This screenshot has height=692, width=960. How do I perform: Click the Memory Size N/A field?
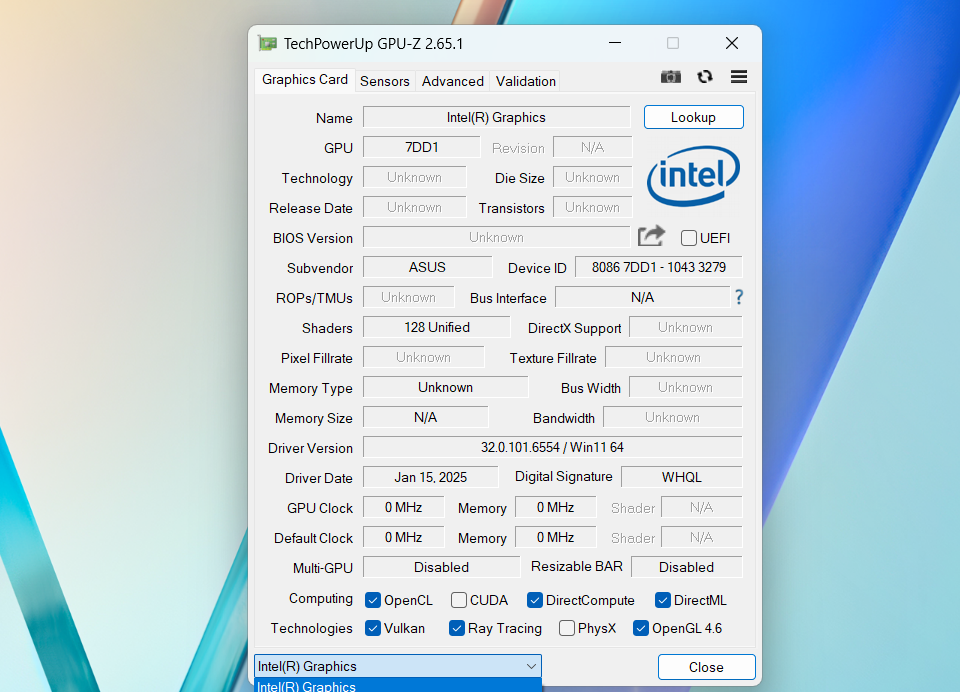pyautogui.click(x=426, y=417)
